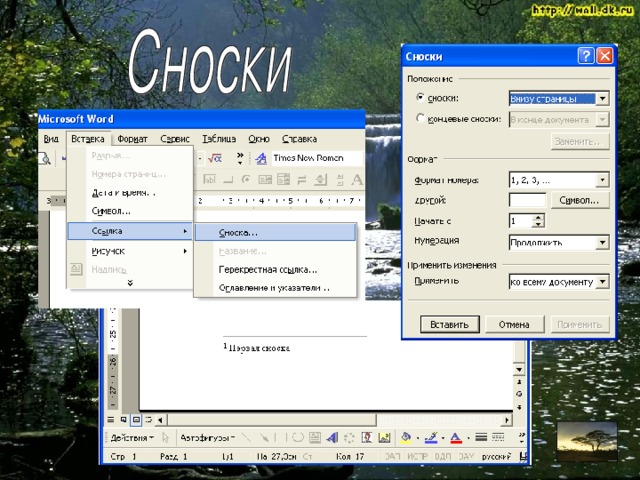
Task: Apply the blue Line Color brush
Action: pyautogui.click(x=431, y=438)
